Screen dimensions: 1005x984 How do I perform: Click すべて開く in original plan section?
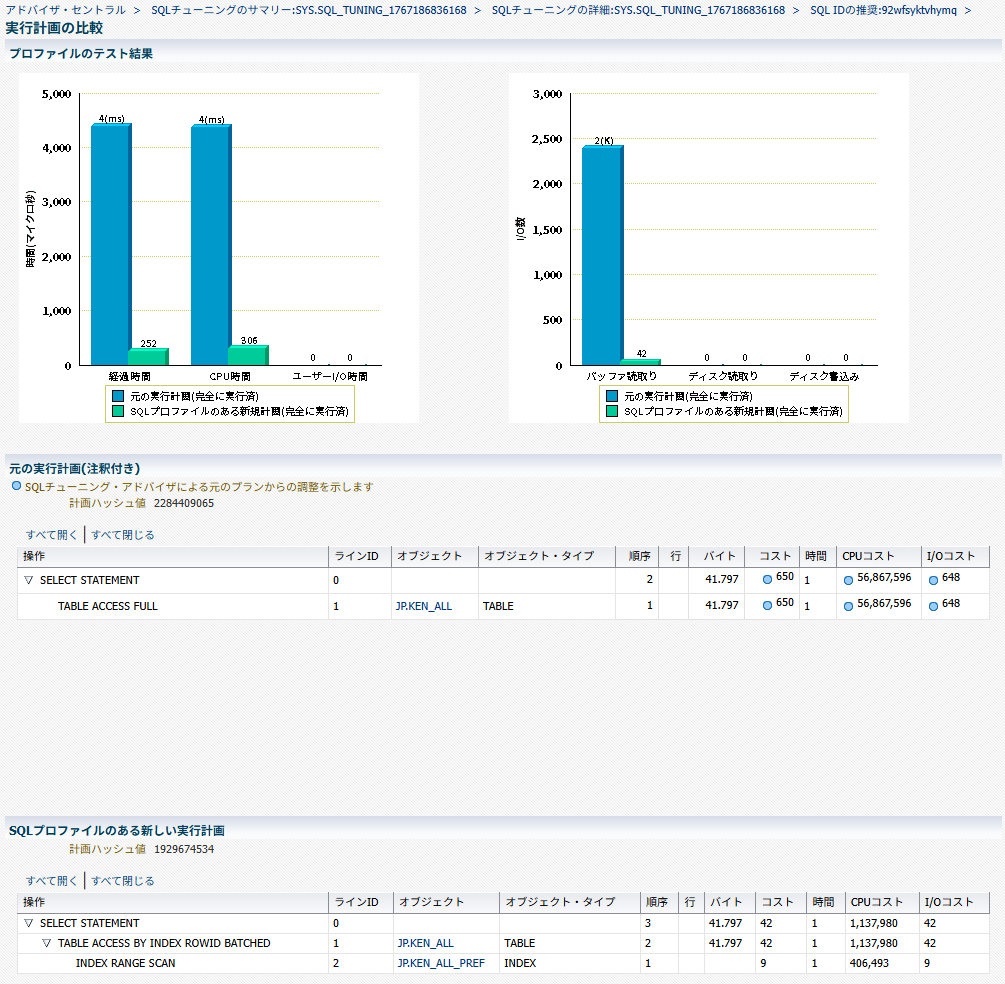[x=52, y=535]
